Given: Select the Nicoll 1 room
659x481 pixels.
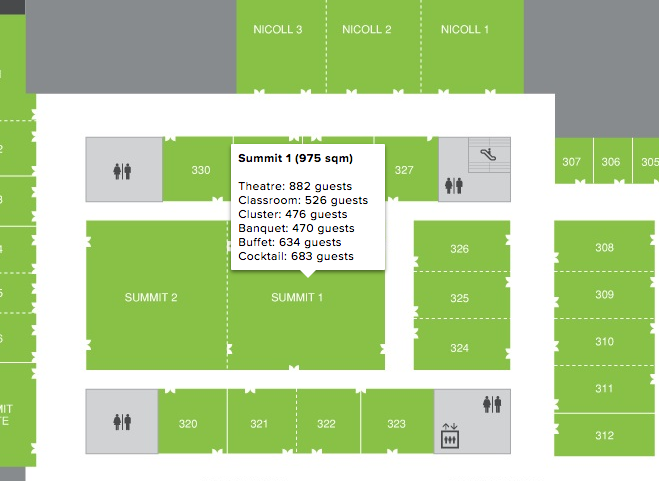Looking at the screenshot, I should 472,47.
